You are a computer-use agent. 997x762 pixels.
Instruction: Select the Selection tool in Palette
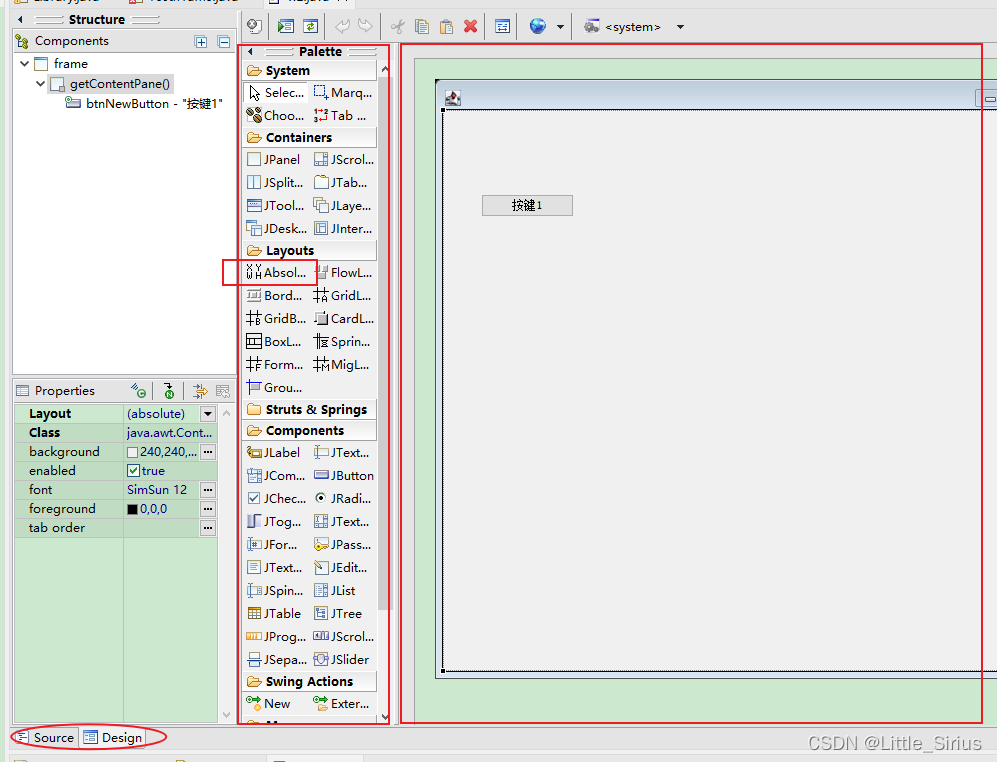click(x=276, y=93)
